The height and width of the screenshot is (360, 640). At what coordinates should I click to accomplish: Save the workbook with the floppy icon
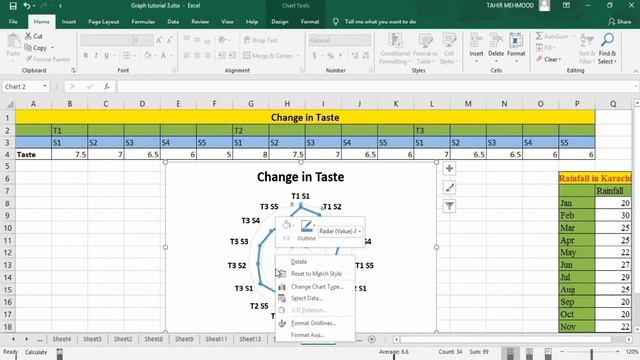click(x=13, y=6)
